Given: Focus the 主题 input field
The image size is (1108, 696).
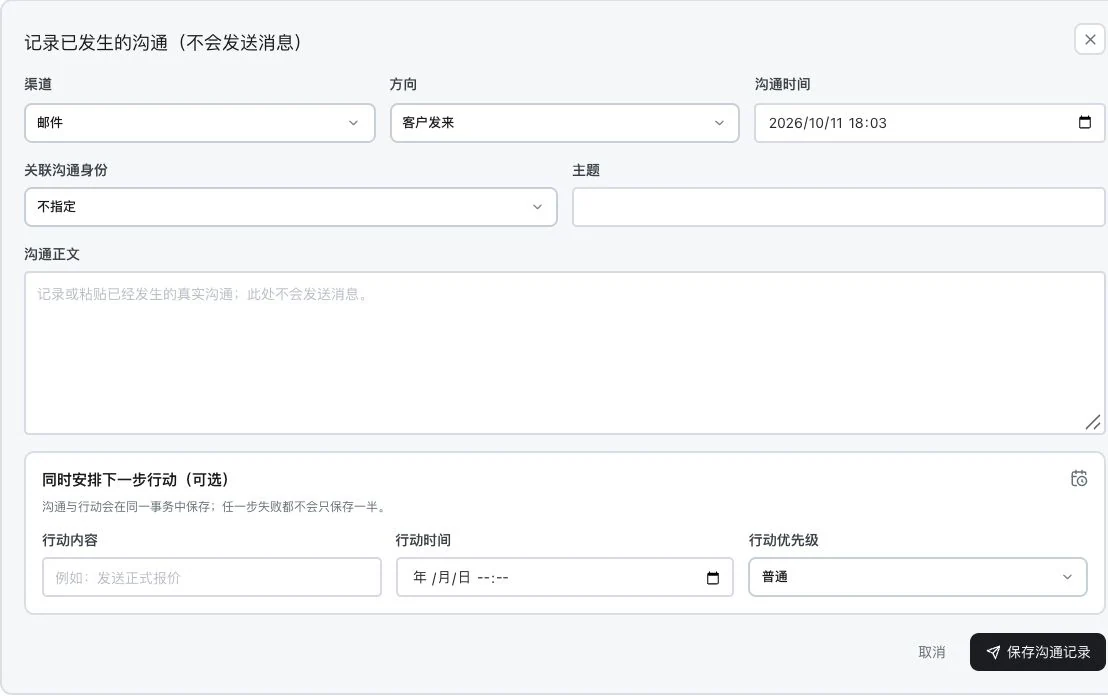Looking at the screenshot, I should click(x=839, y=207).
